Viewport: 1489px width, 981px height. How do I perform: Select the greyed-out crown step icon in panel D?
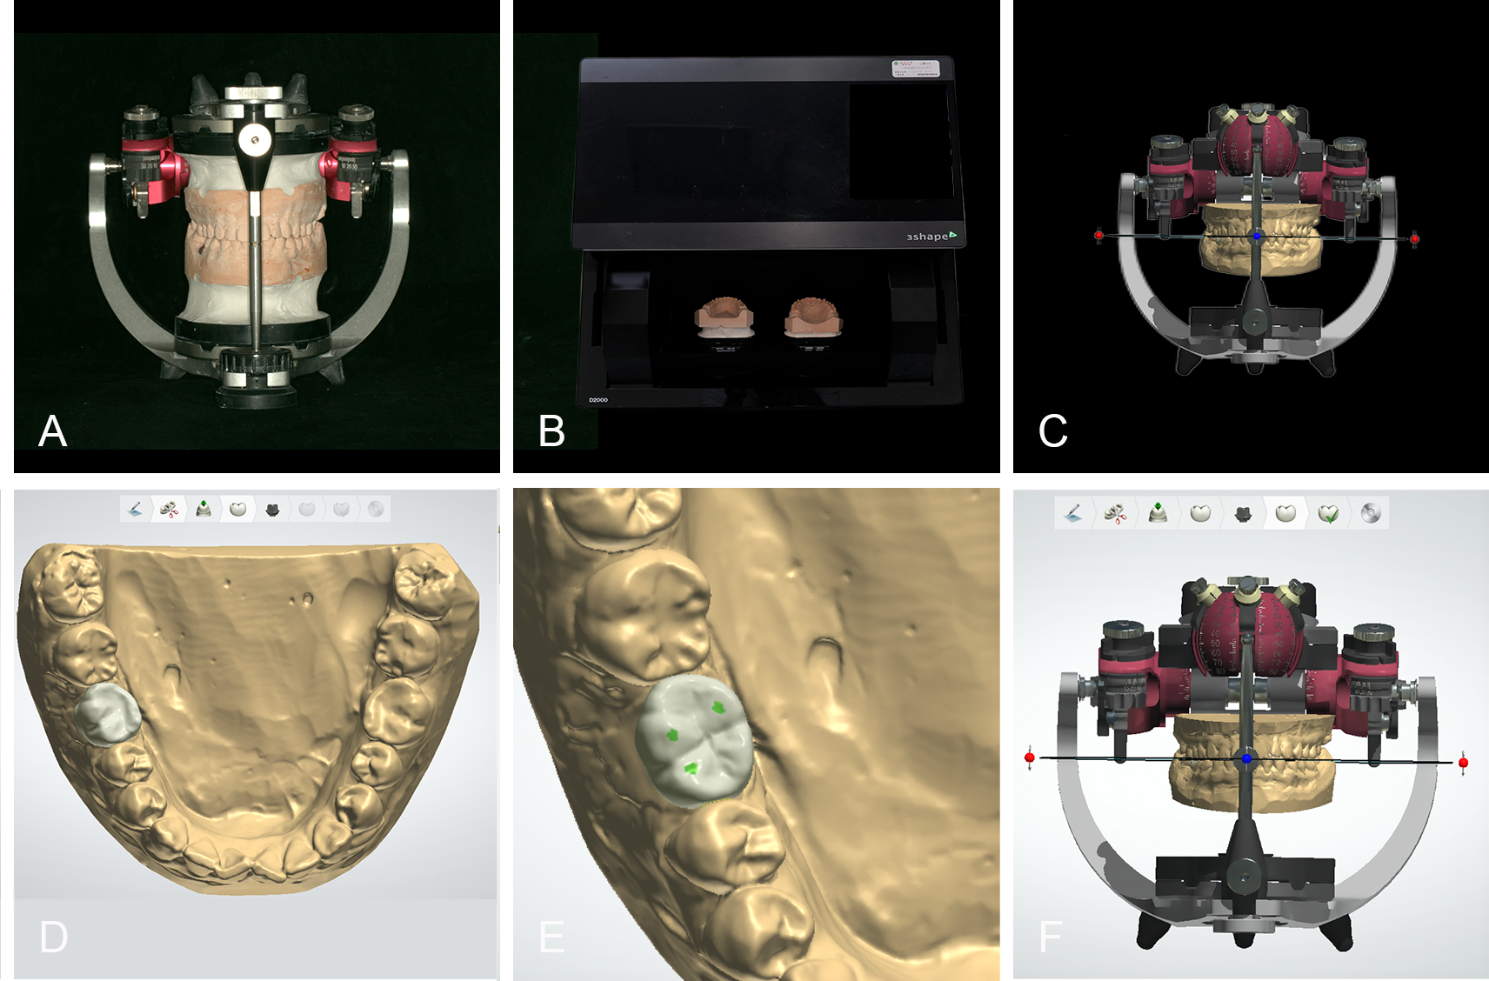(307, 509)
